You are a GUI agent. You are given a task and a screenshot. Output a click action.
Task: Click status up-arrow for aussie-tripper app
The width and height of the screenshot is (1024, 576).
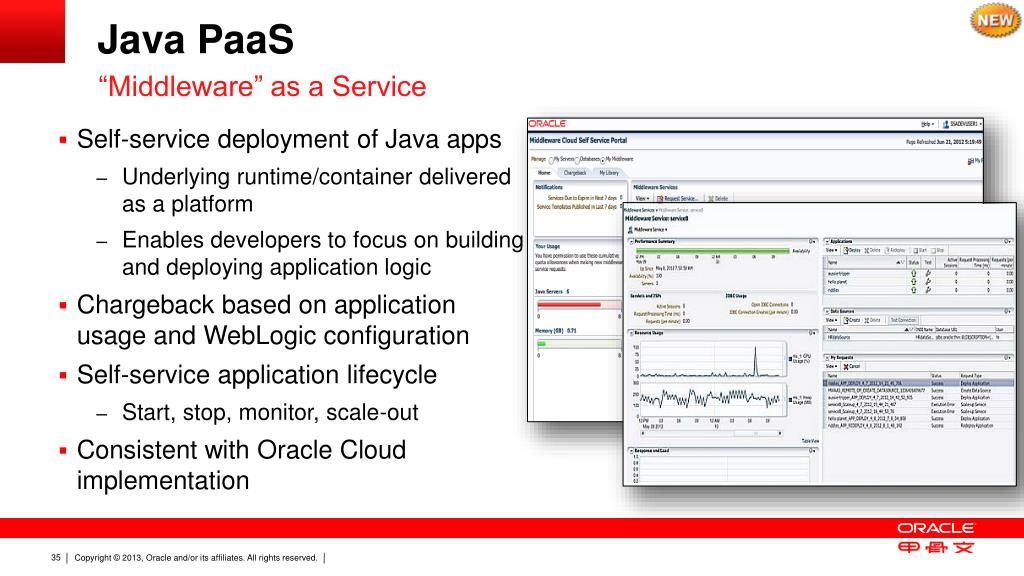[x=914, y=274]
